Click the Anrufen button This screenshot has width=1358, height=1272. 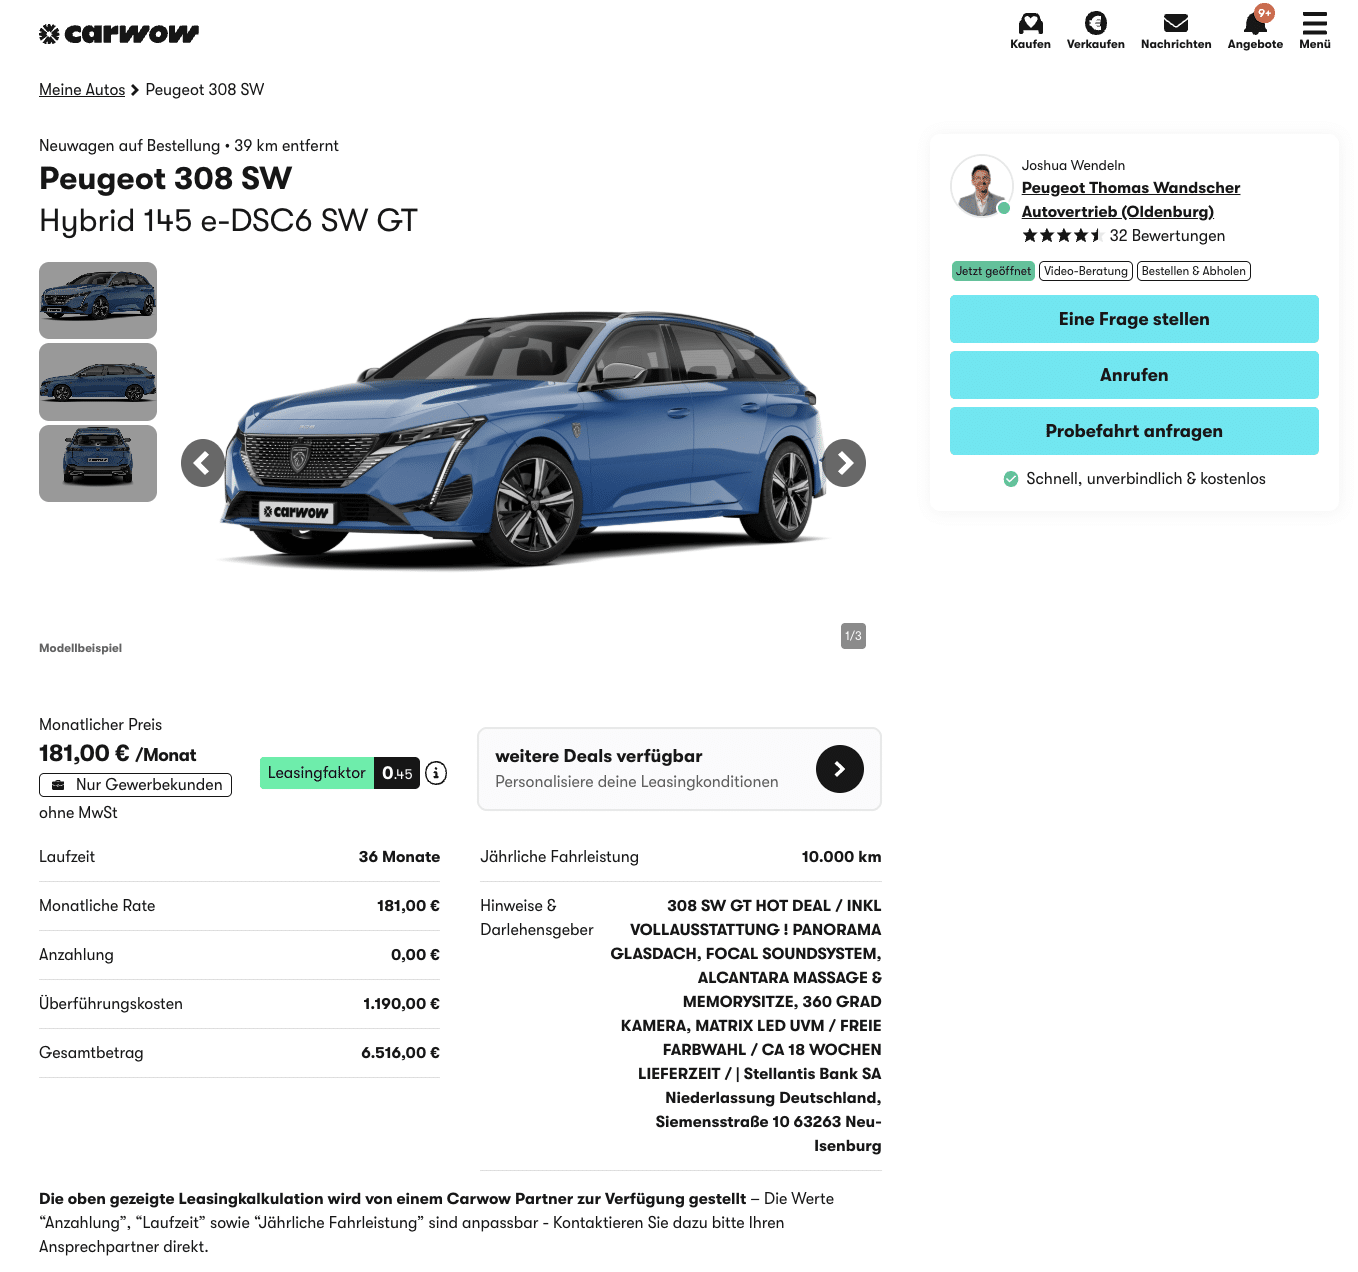pos(1134,375)
